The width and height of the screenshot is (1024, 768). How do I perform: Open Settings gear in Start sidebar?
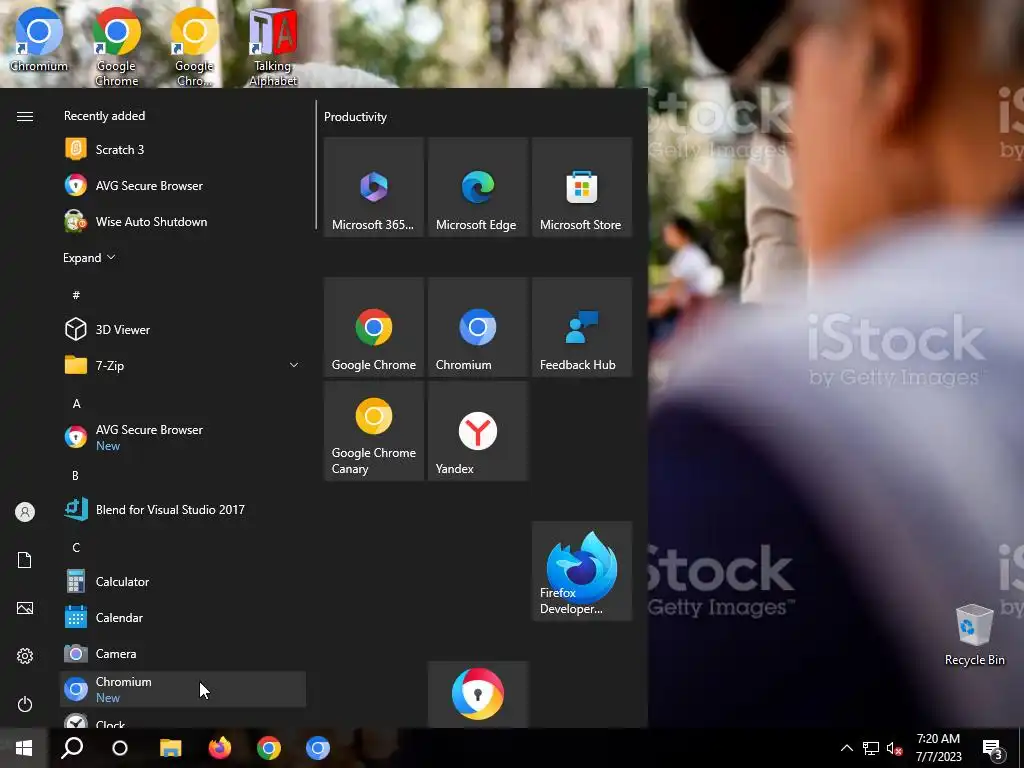coord(25,656)
